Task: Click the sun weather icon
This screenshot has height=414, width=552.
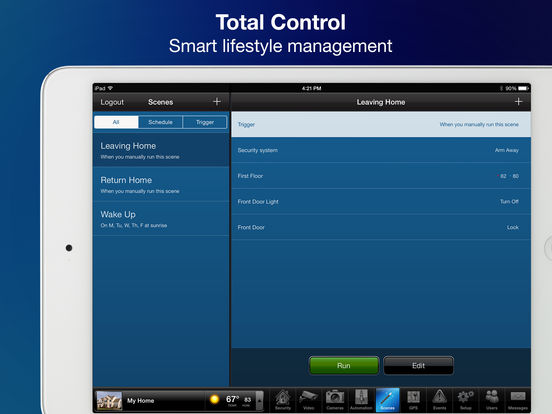Action: pos(214,399)
